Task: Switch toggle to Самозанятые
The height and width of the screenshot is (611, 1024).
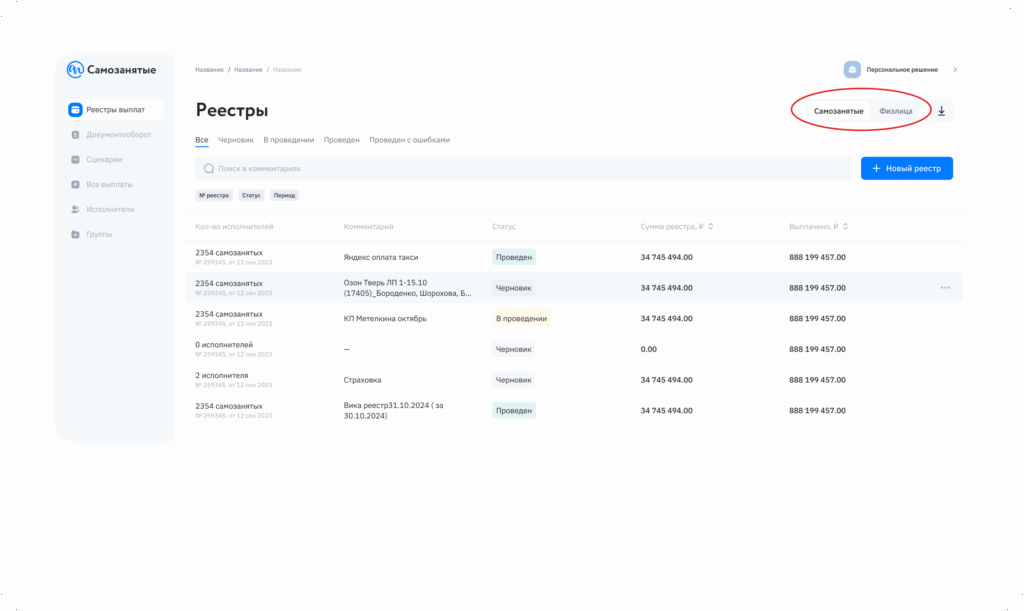Action: (838, 111)
